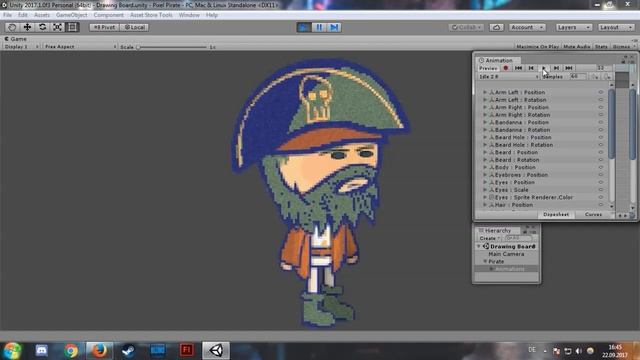Screen dimensions: 640x360
Task: Open the Collab dropdown
Action: (466, 27)
